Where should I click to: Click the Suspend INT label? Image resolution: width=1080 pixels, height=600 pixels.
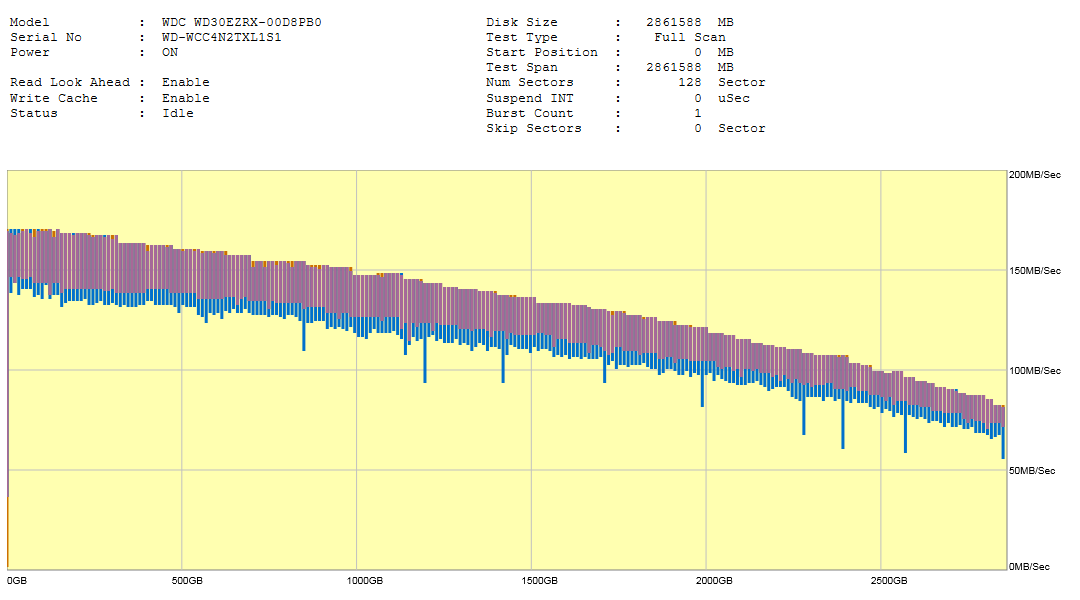(x=530, y=98)
